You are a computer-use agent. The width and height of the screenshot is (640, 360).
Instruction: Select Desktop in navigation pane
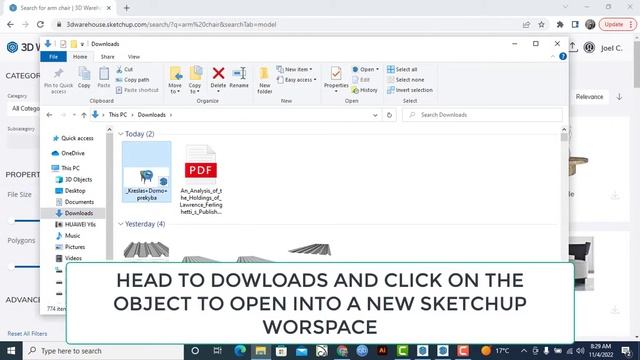[x=70, y=191]
